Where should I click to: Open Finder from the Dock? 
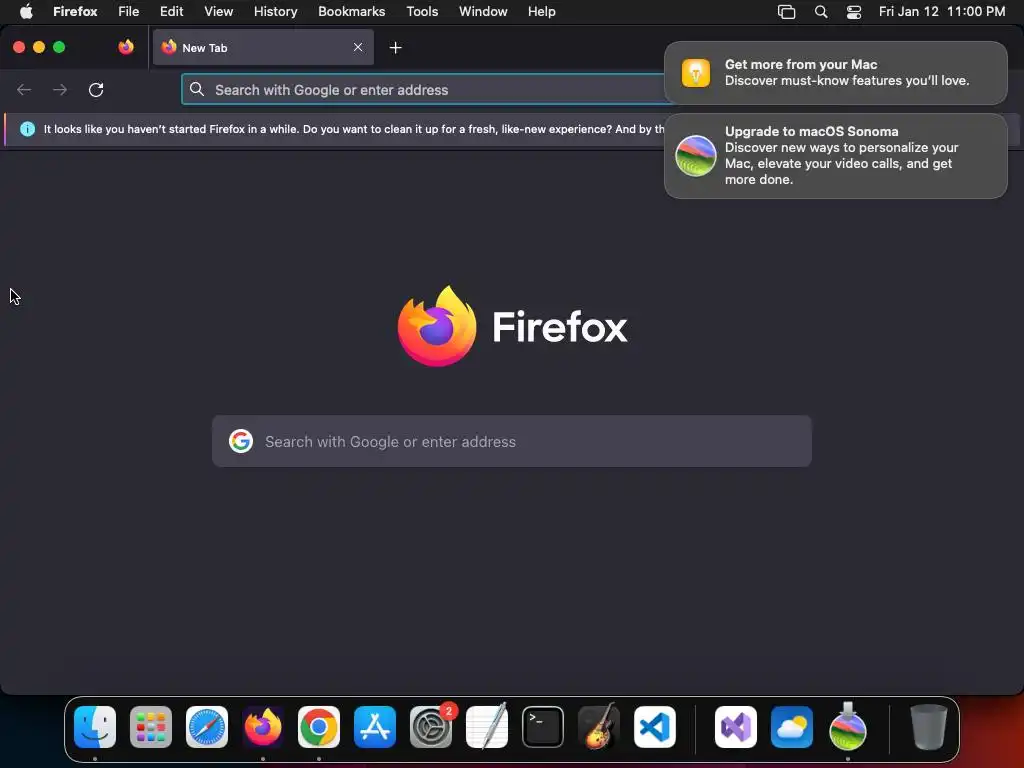tap(95, 727)
